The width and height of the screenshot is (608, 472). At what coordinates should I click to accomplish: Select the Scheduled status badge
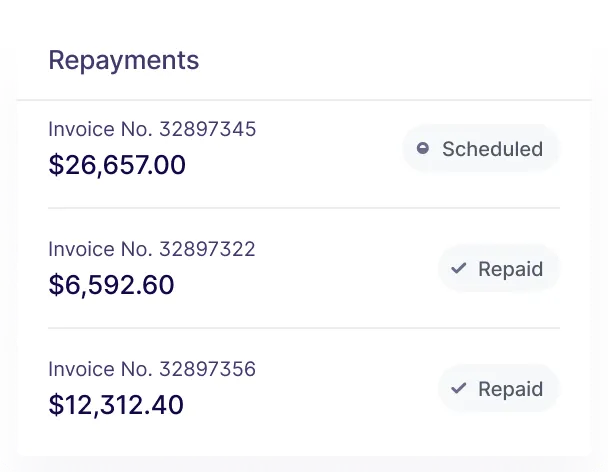[x=481, y=149]
